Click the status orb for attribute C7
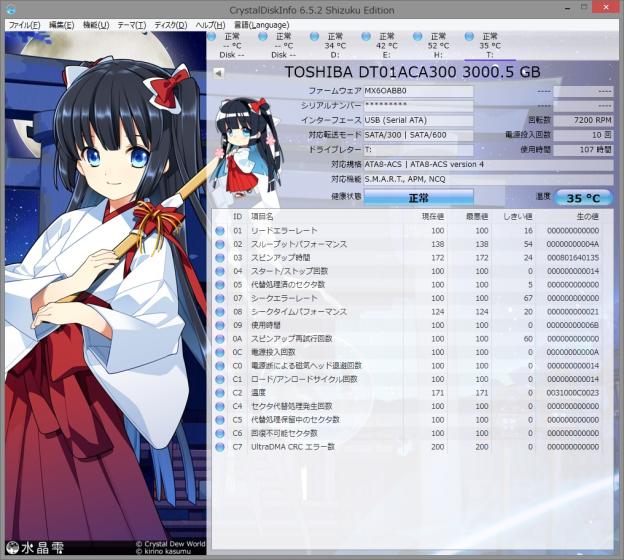 (220, 447)
